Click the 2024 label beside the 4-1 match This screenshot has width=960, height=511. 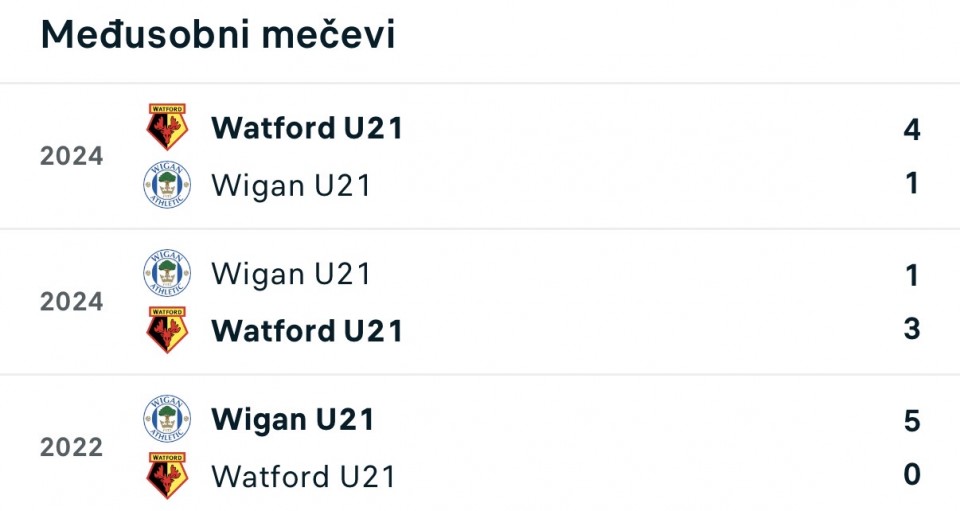(x=71, y=156)
